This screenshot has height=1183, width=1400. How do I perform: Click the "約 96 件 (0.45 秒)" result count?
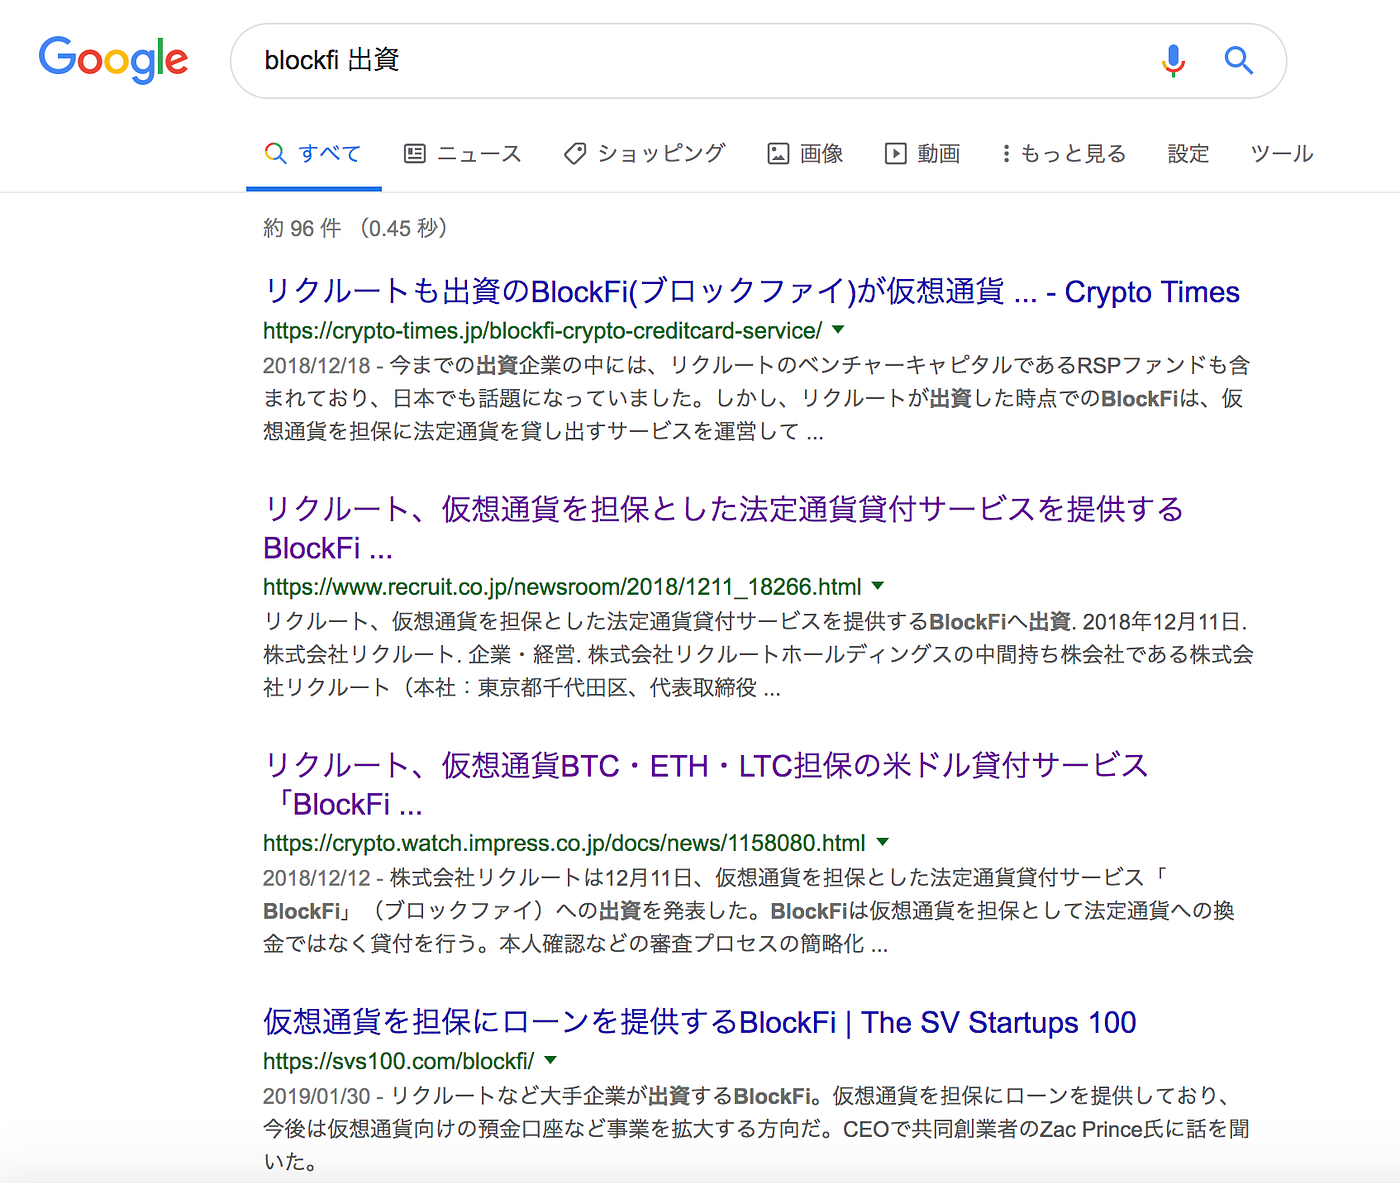pos(355,228)
